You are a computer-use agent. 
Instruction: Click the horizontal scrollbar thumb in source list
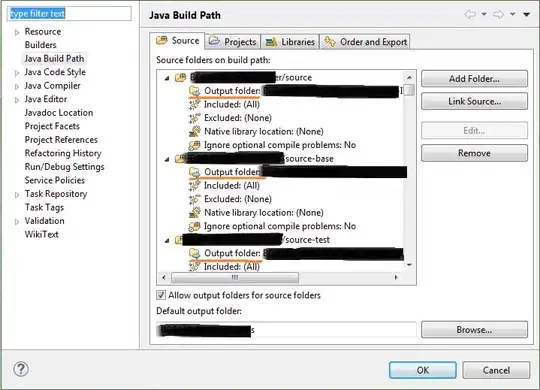tap(235, 277)
